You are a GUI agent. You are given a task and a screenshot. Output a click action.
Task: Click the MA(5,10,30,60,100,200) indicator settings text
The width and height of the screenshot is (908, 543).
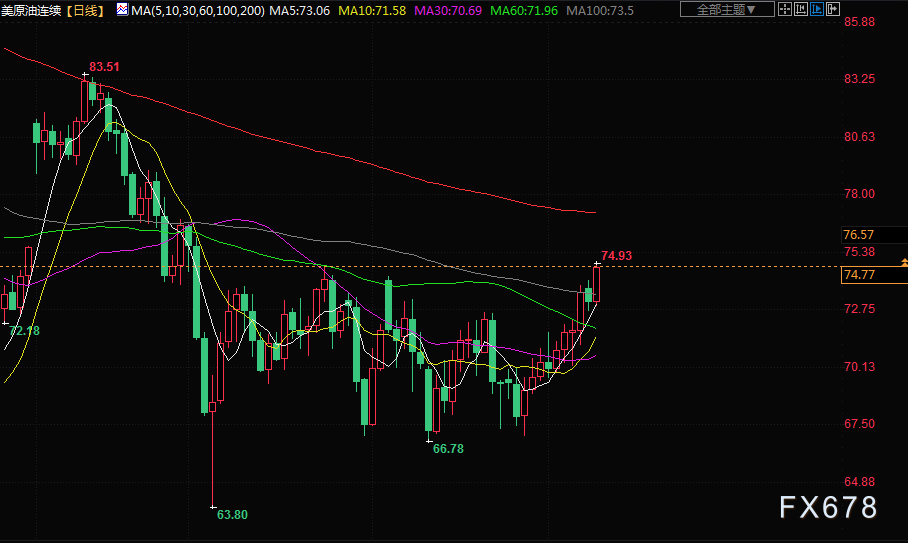(198, 10)
